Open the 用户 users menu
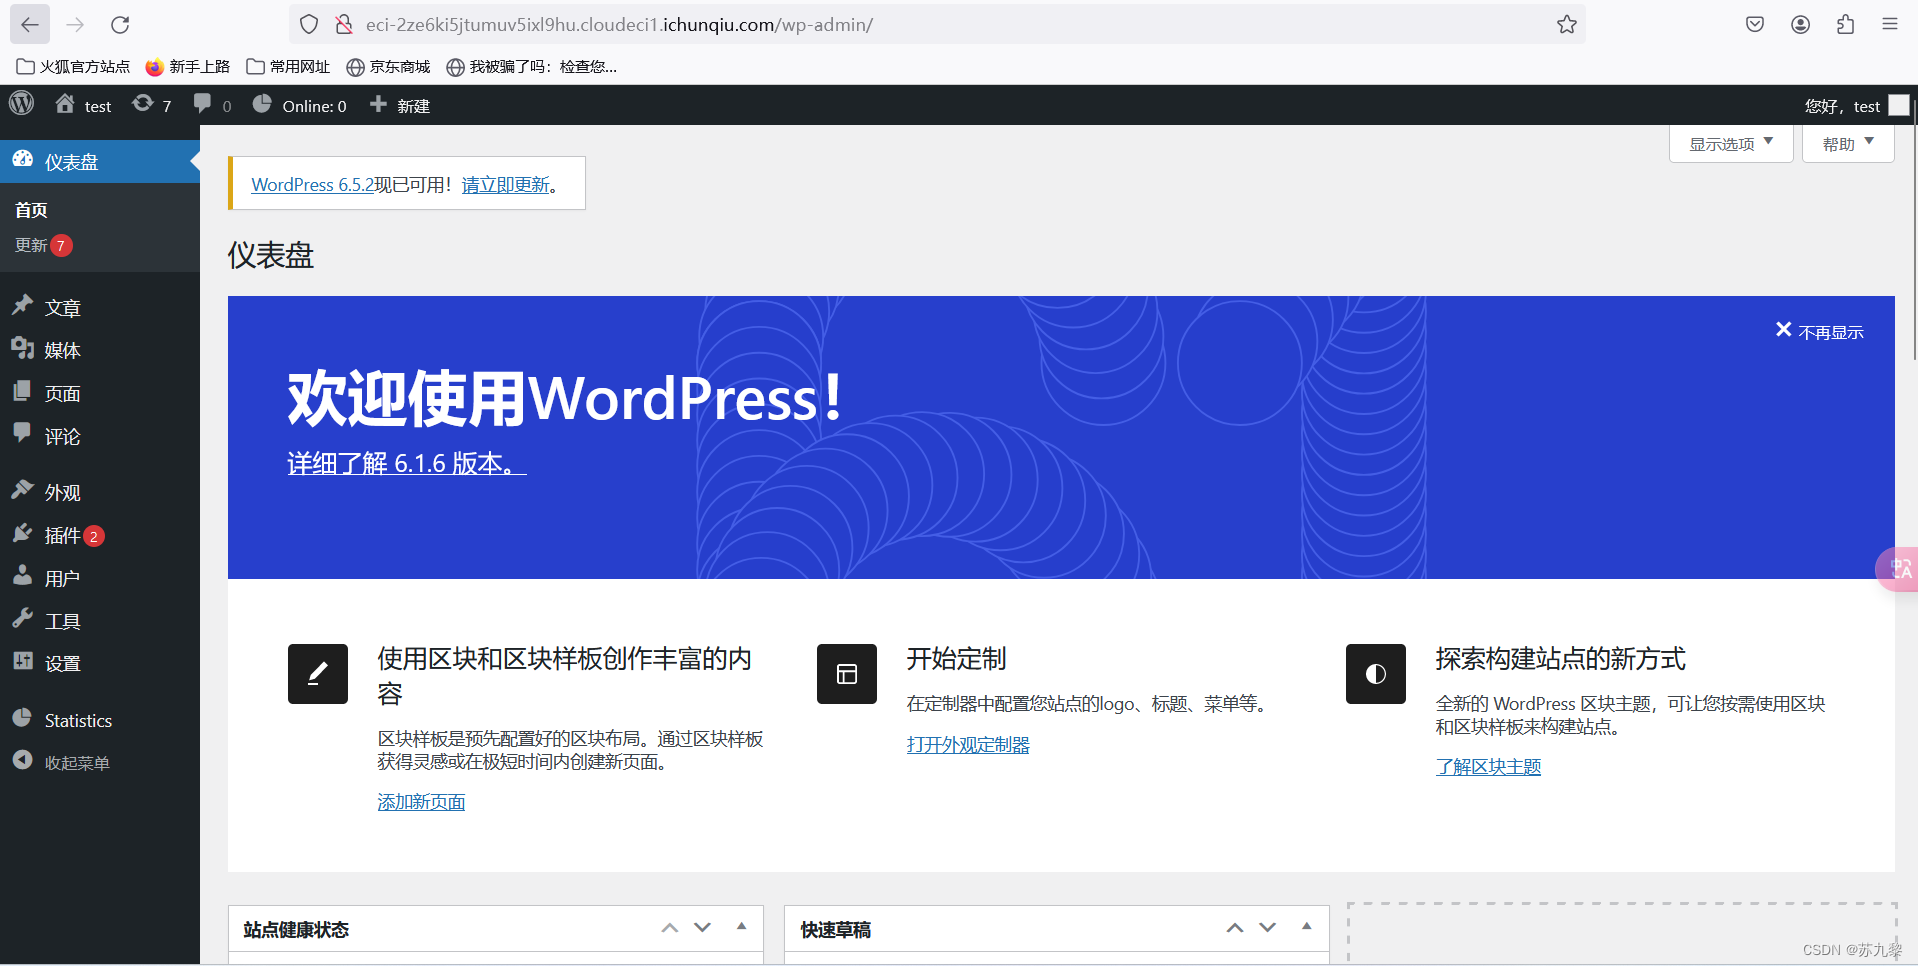The height and width of the screenshot is (966, 1918). pyautogui.click(x=100, y=578)
